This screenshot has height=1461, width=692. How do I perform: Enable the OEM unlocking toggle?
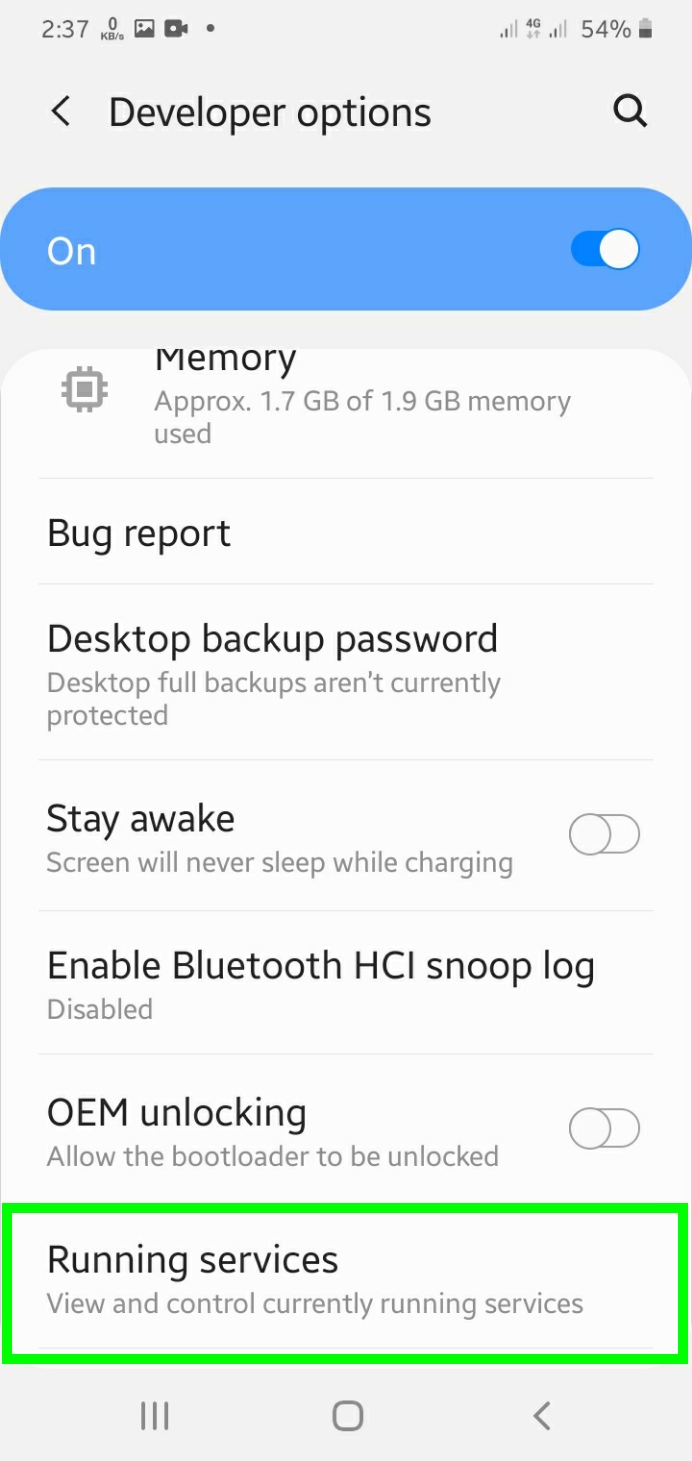tap(604, 1129)
